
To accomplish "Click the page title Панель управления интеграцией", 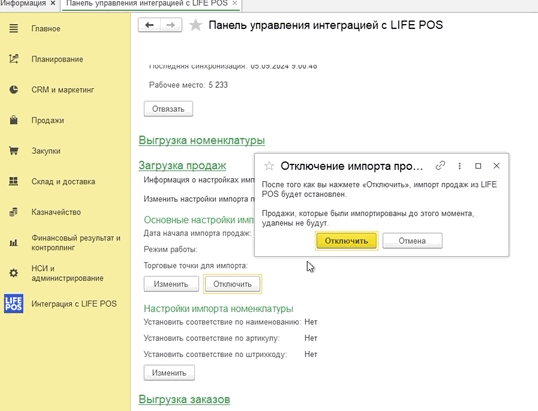I will [x=326, y=25].
